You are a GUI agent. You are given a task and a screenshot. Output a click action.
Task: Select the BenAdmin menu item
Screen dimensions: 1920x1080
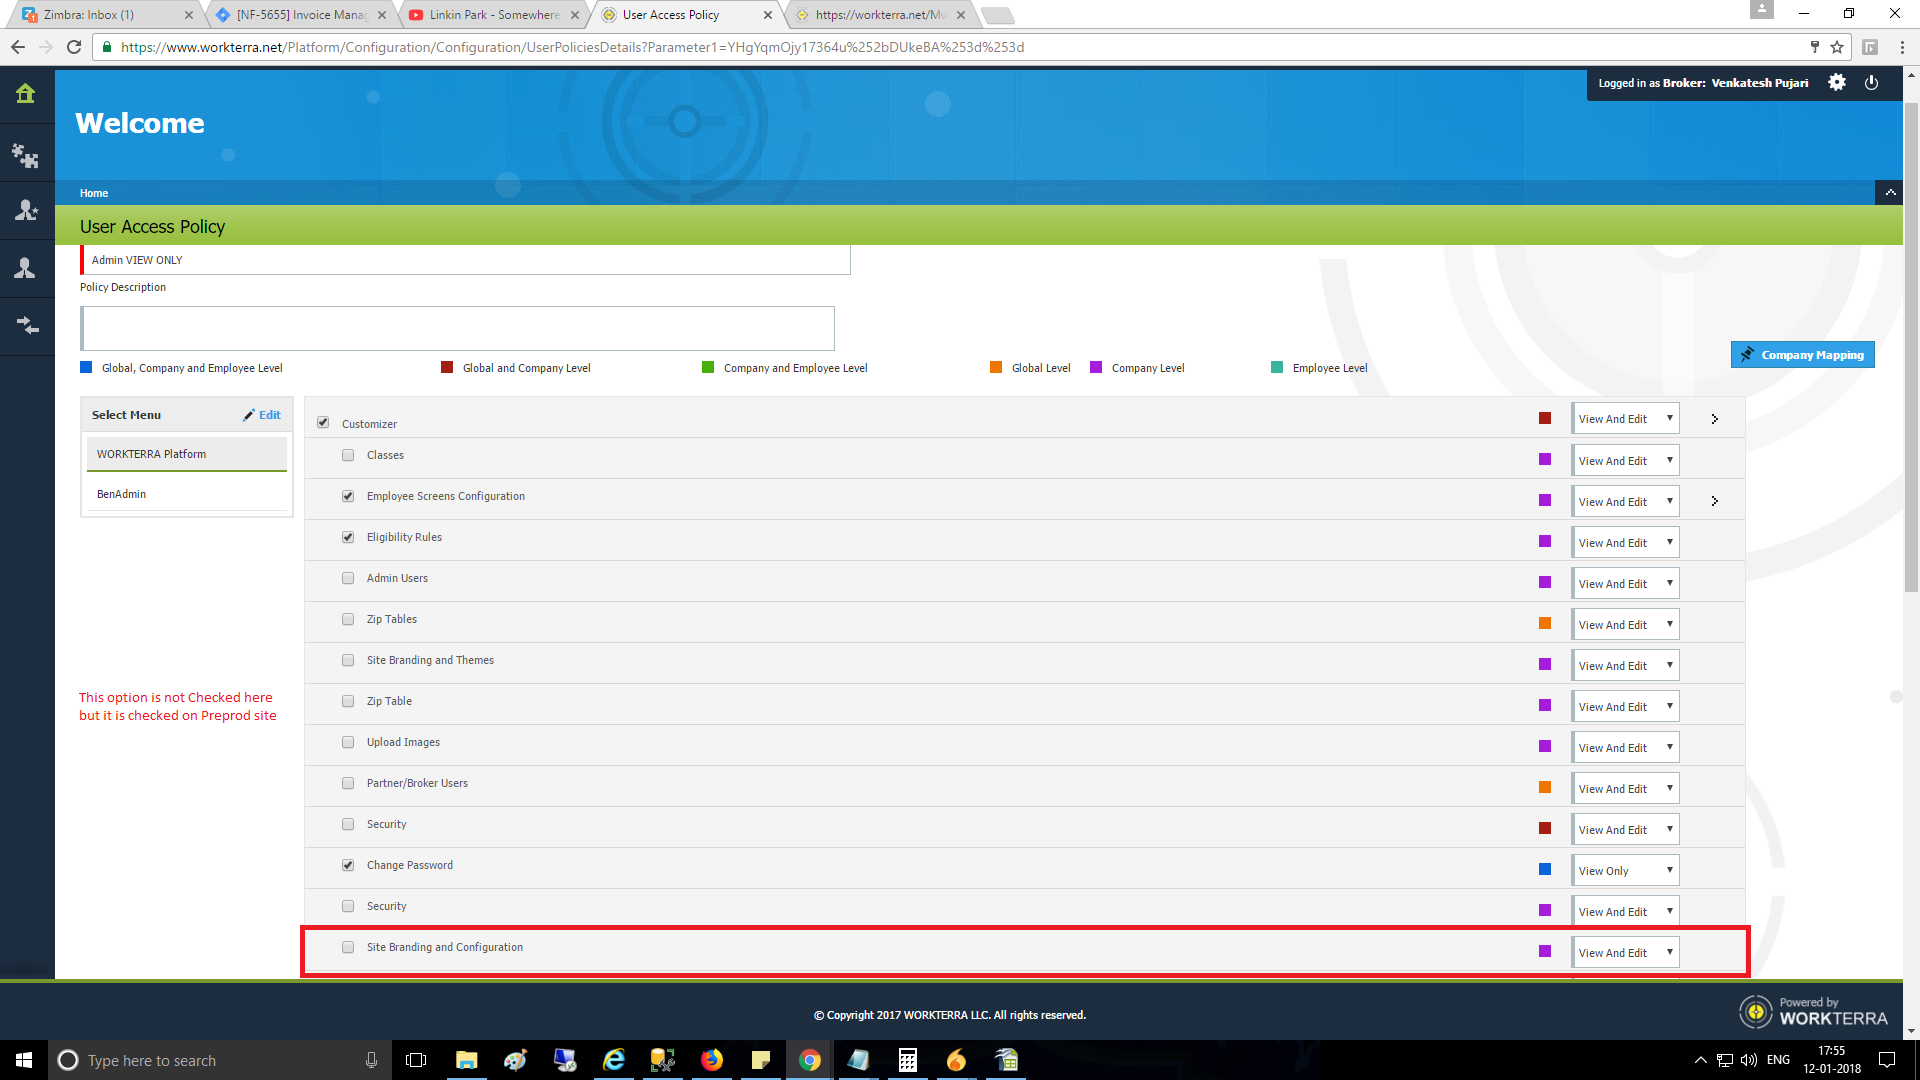pyautogui.click(x=122, y=494)
